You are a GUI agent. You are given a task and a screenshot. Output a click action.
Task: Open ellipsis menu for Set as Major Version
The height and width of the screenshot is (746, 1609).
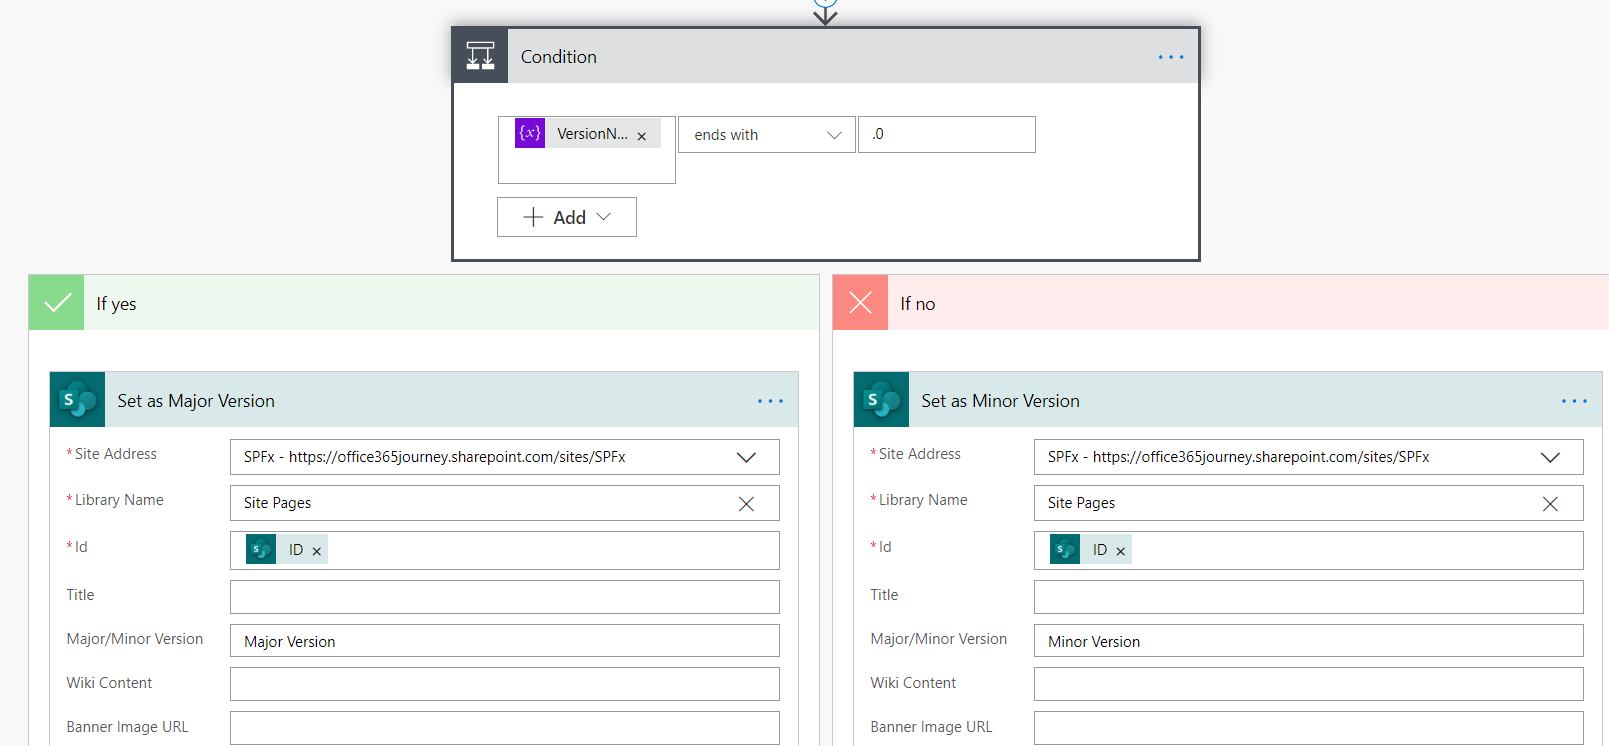tap(770, 401)
